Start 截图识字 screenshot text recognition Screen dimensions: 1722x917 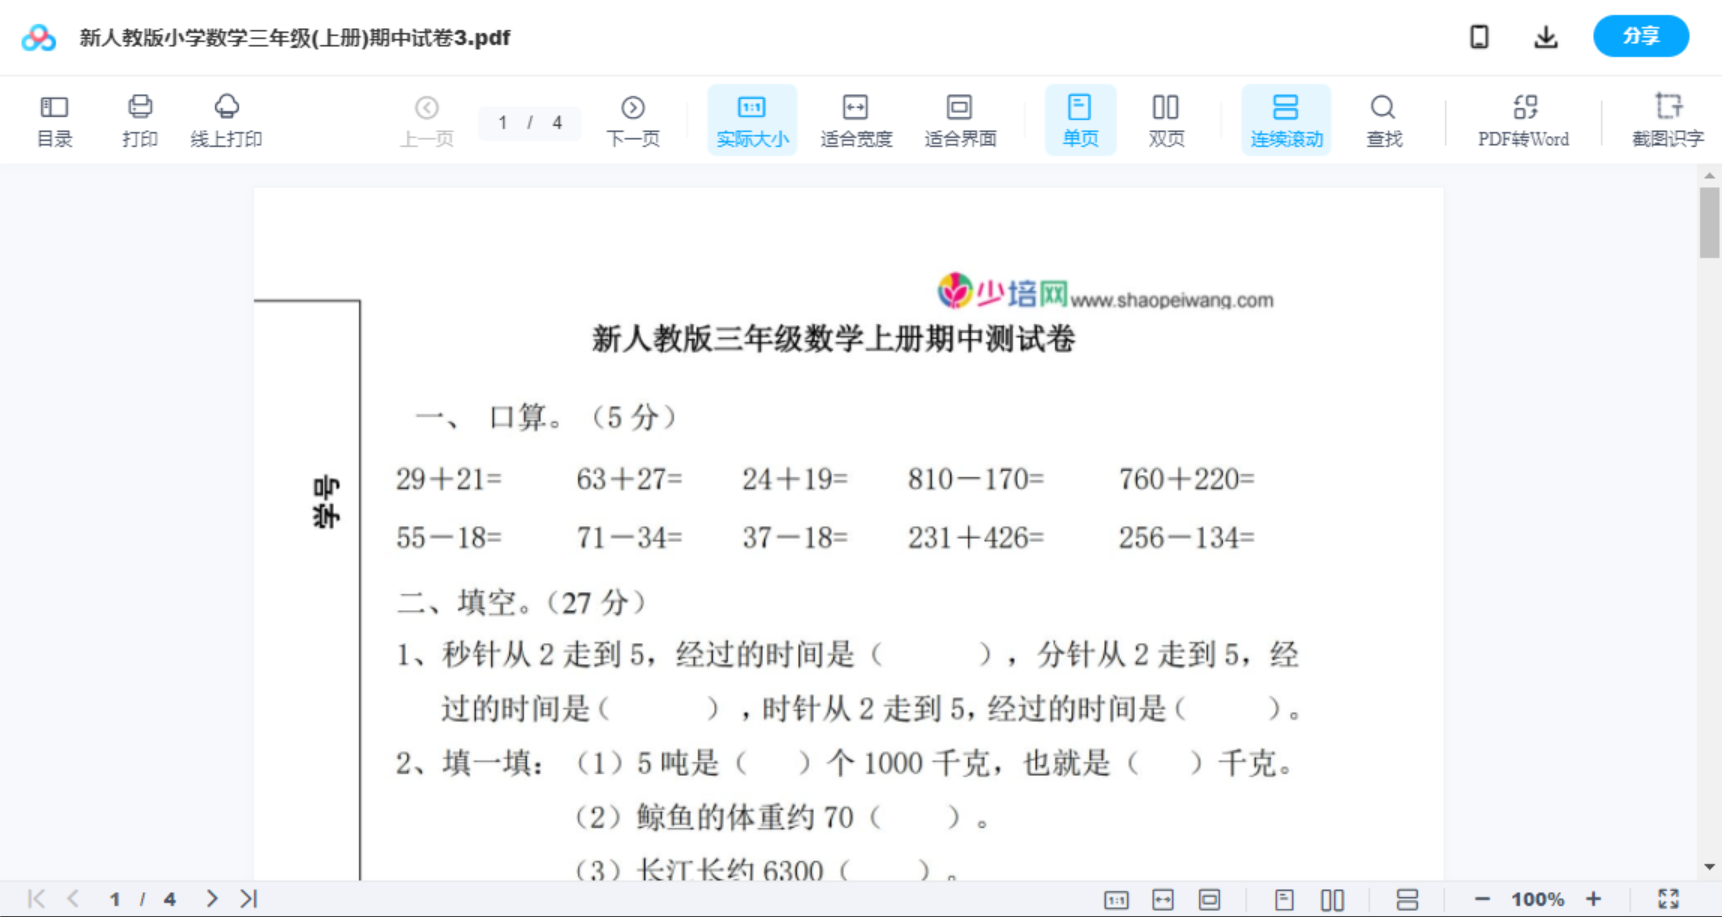tap(1667, 119)
